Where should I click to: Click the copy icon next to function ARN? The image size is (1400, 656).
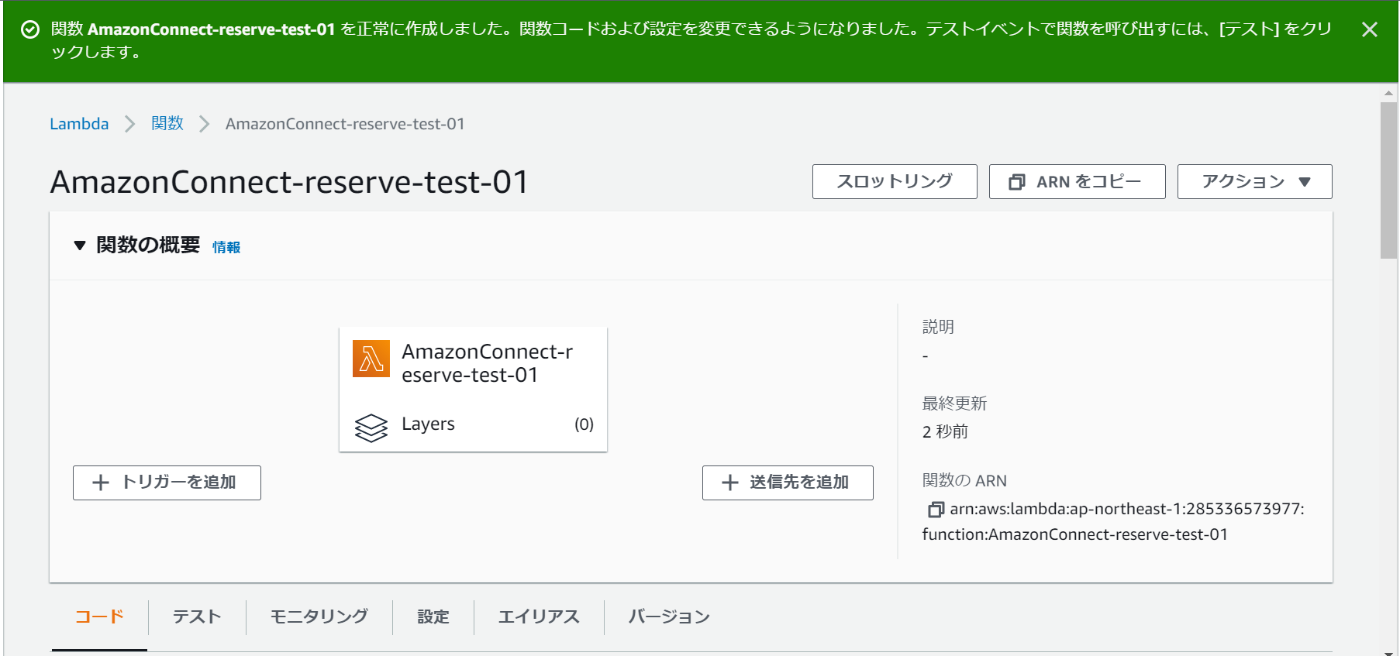point(936,510)
